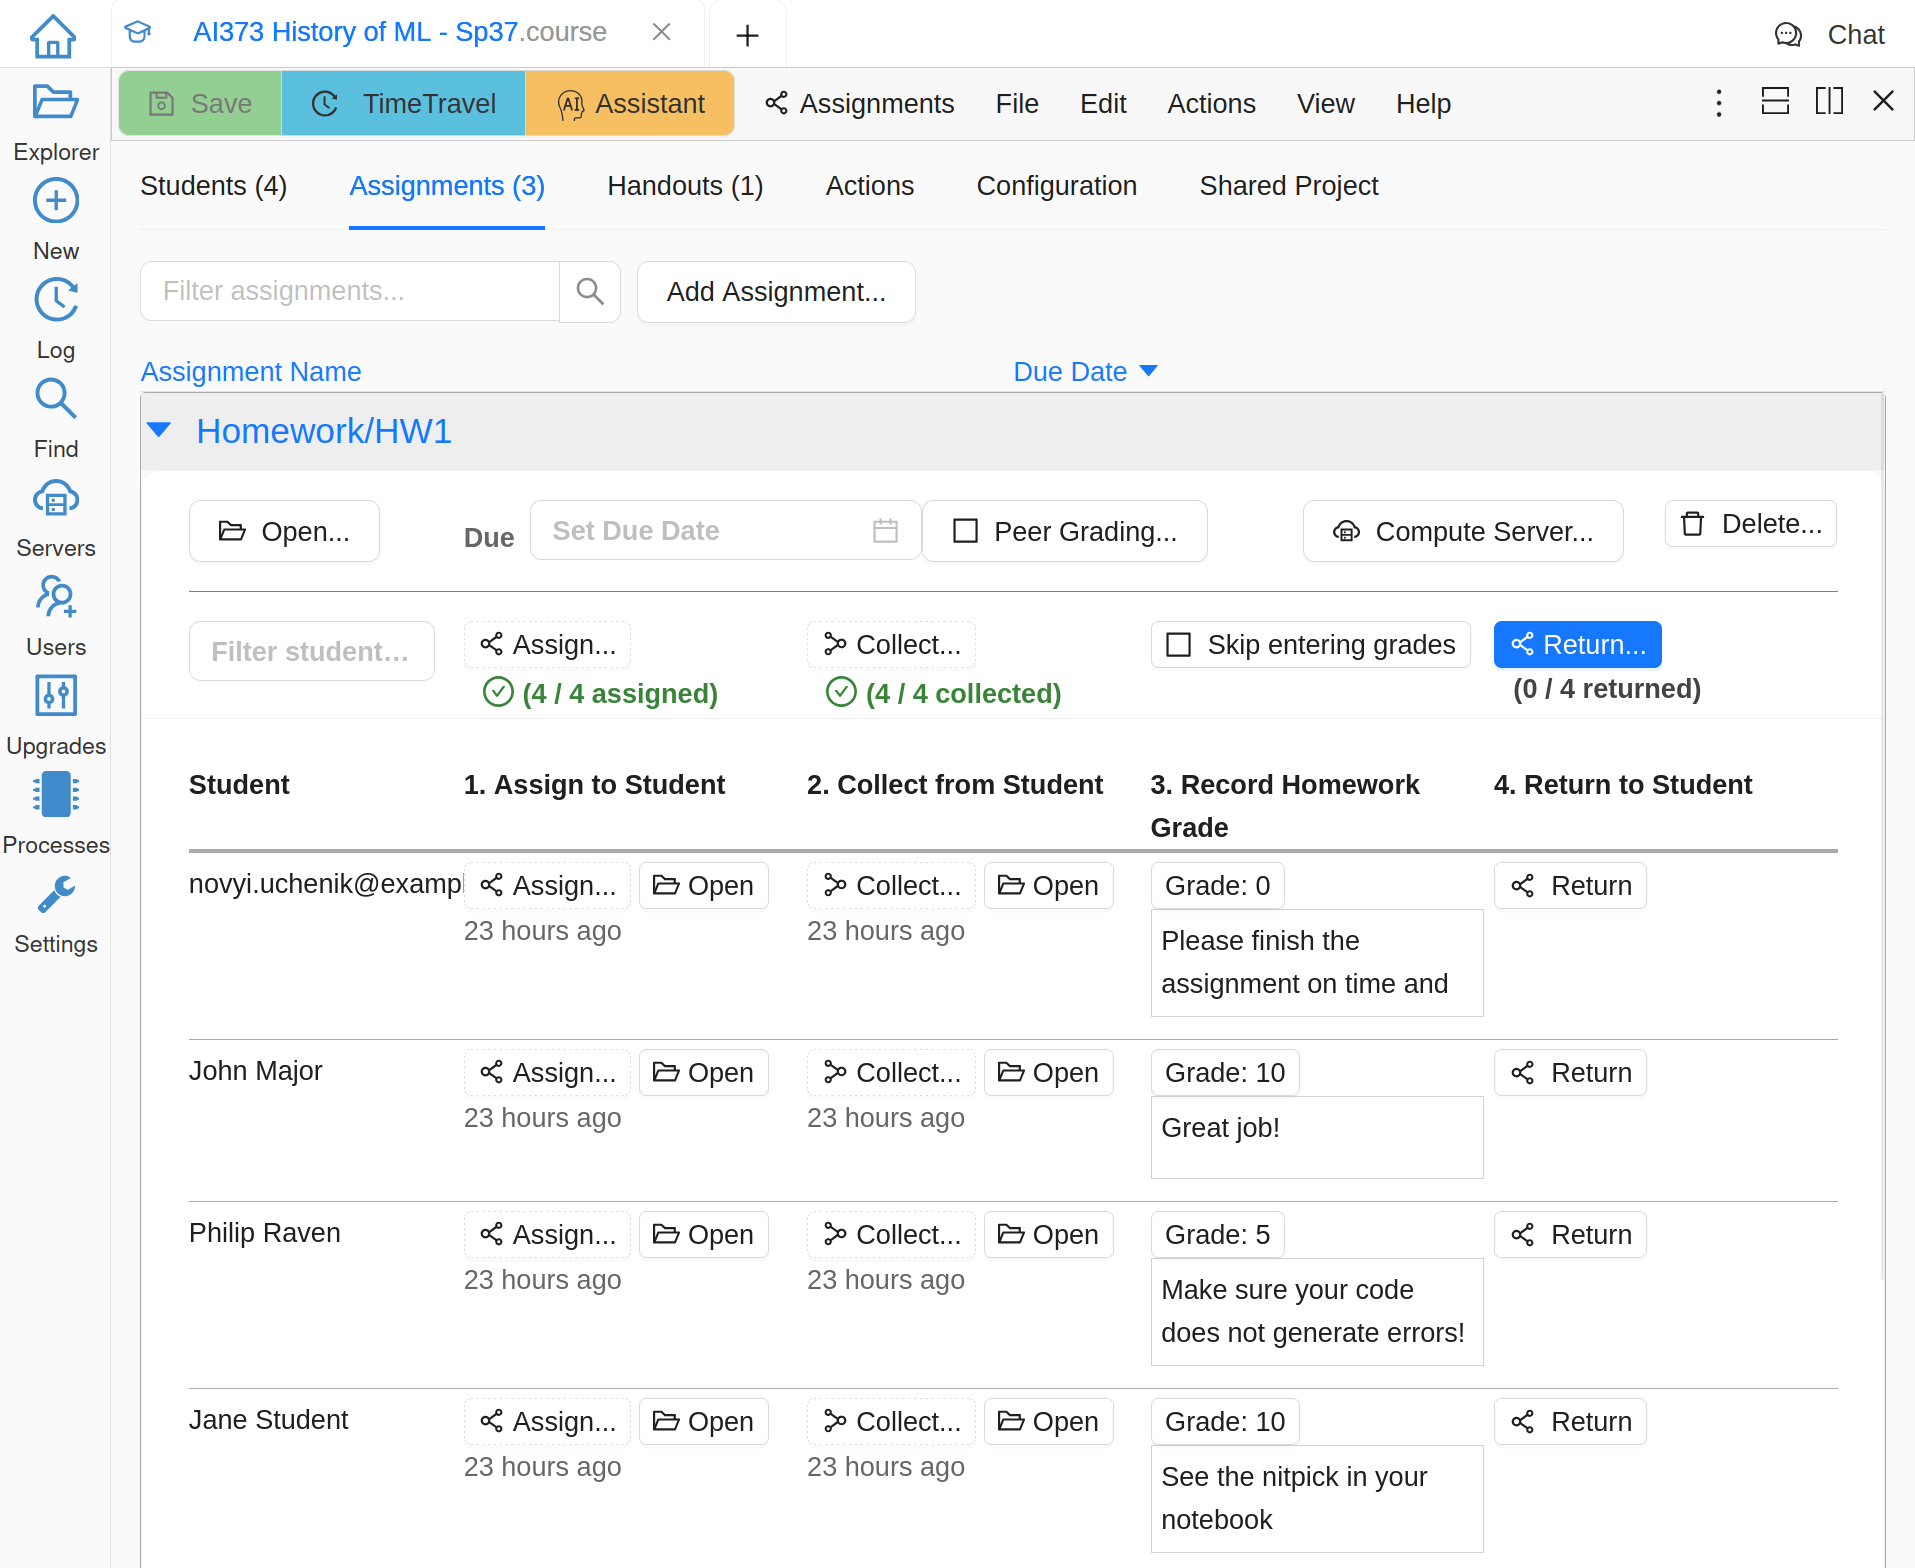This screenshot has width=1915, height=1568.
Task: Collapse the Homework/HW1 assignment
Action: (159, 431)
